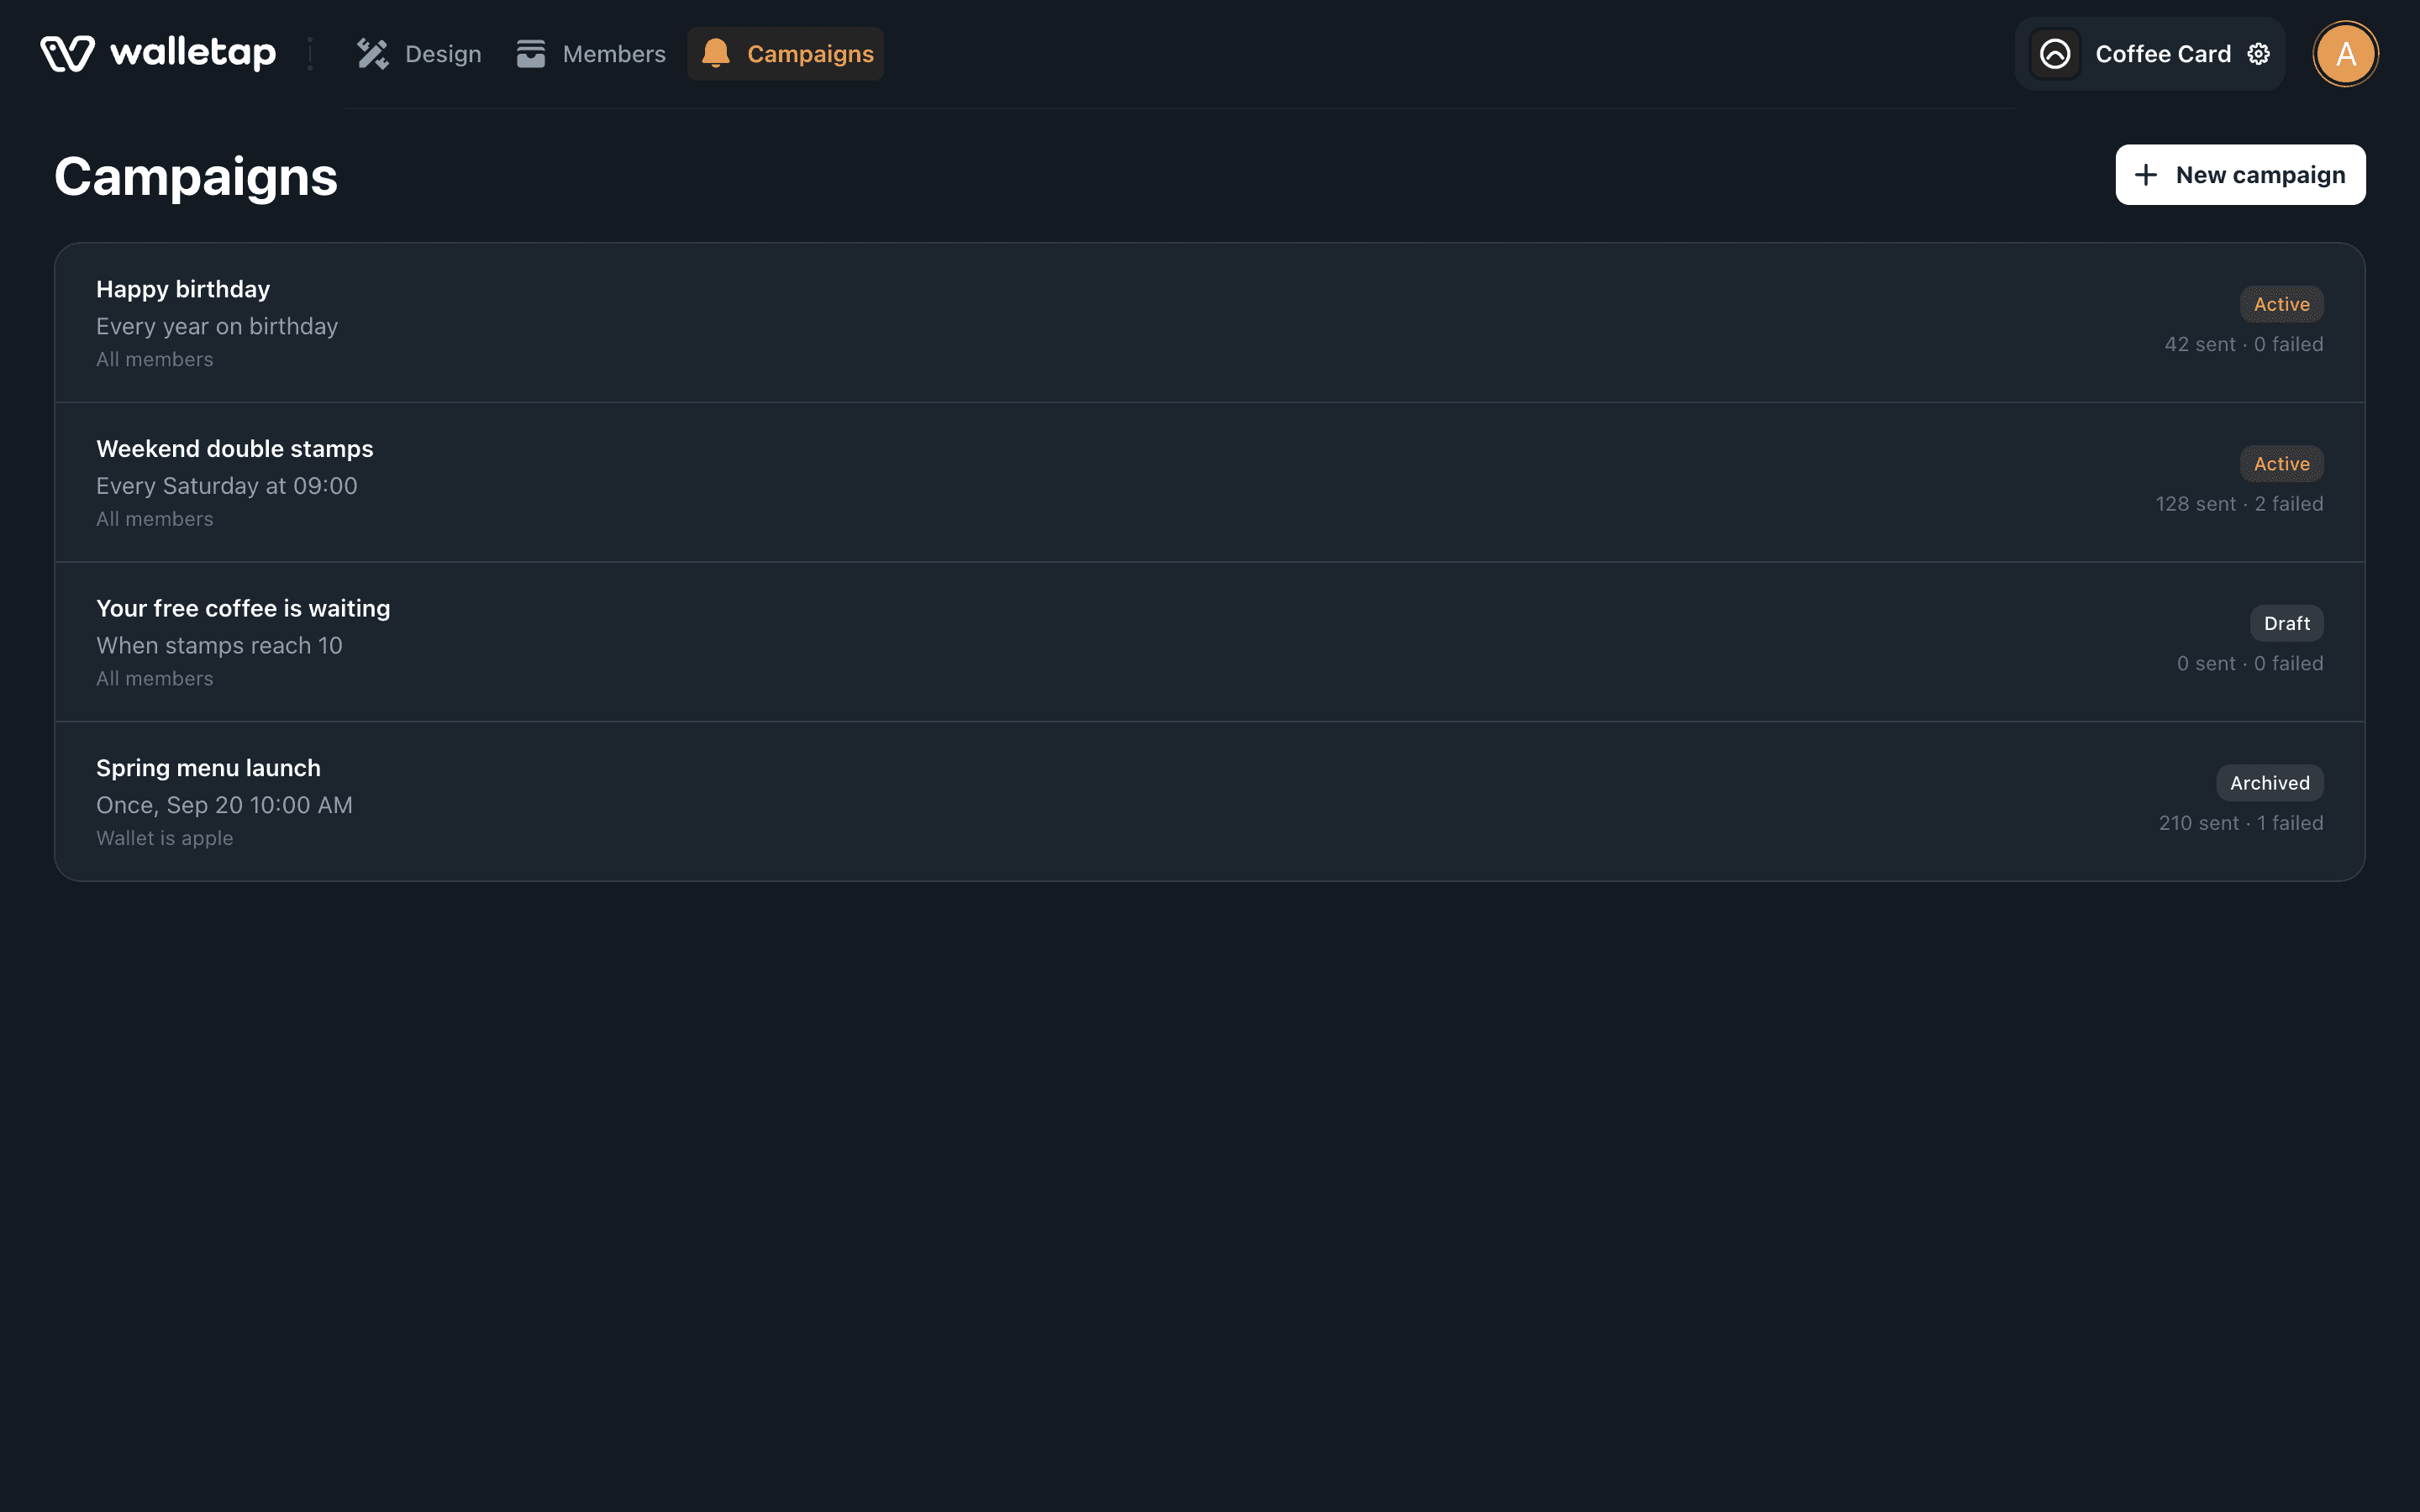This screenshot has width=2420, height=1512.
Task: Create a New campaign
Action: click(2240, 175)
